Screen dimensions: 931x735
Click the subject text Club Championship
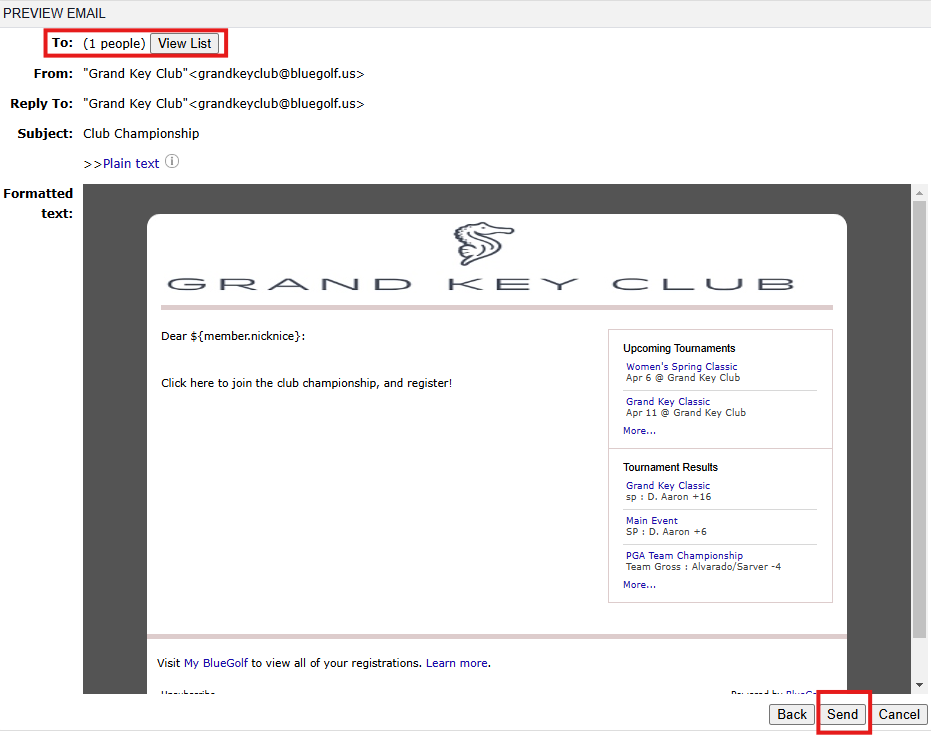tap(141, 134)
